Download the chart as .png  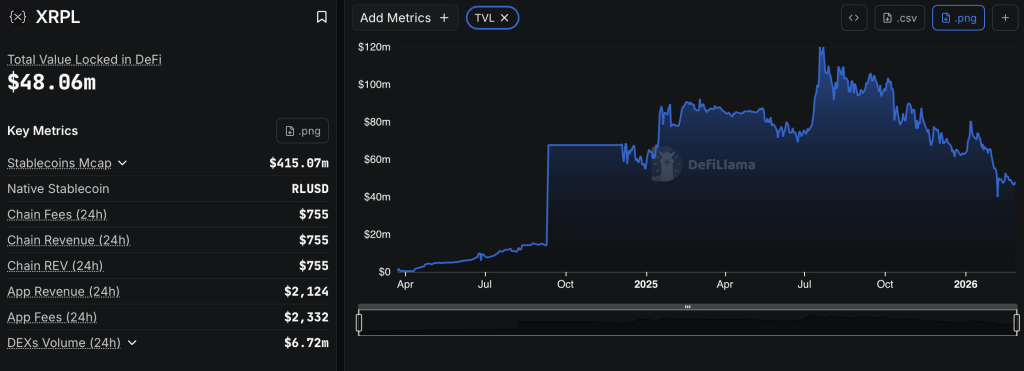coord(958,18)
